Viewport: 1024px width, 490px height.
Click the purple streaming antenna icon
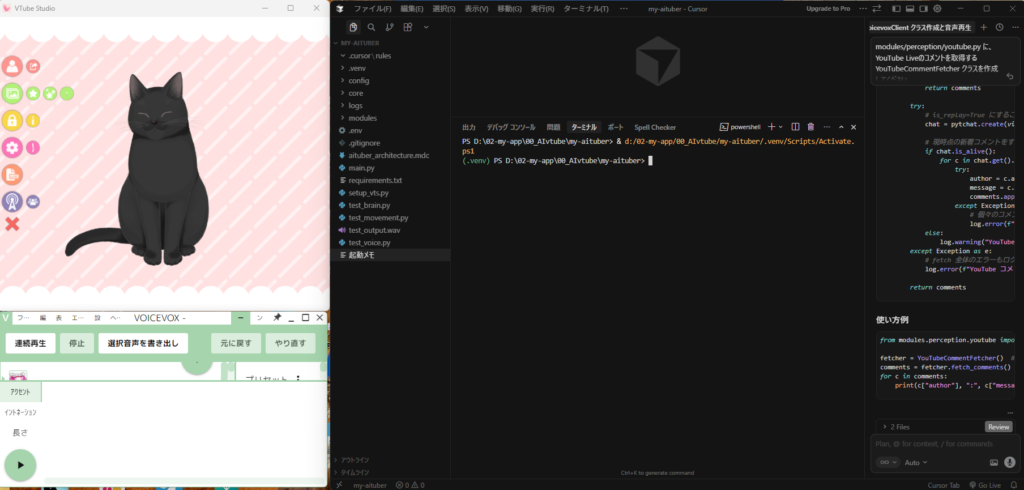click(12, 201)
